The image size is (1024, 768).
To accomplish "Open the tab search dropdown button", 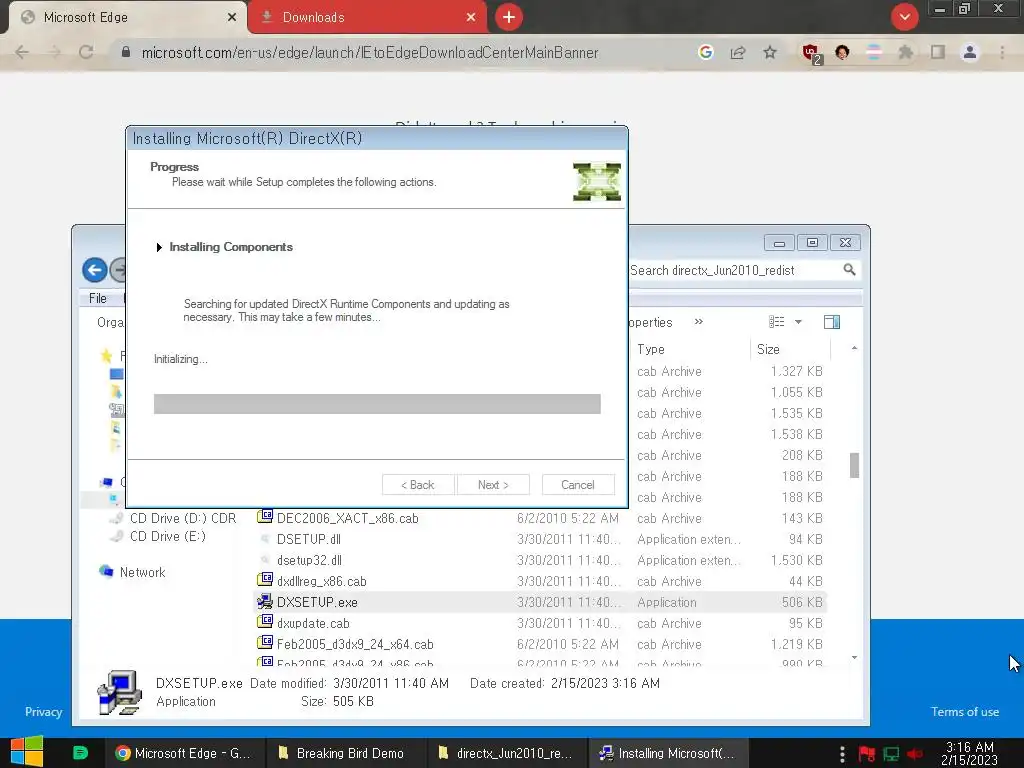I will click(904, 17).
